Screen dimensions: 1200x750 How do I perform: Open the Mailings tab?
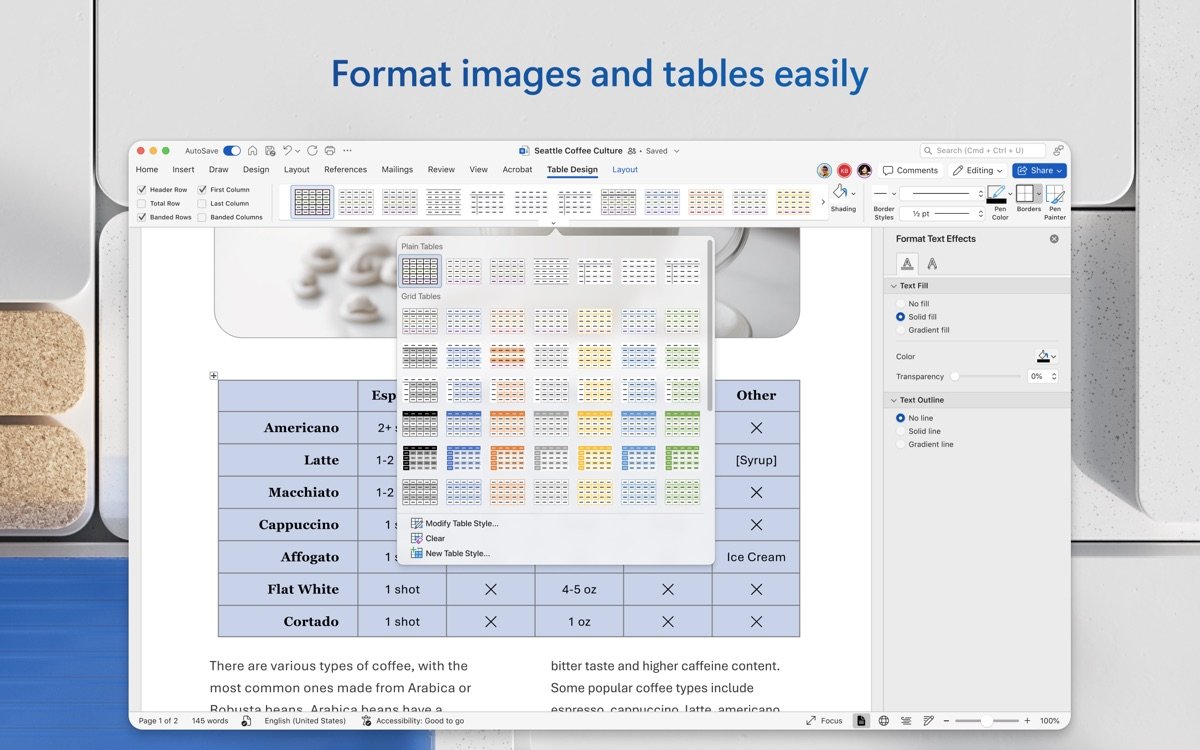click(397, 170)
